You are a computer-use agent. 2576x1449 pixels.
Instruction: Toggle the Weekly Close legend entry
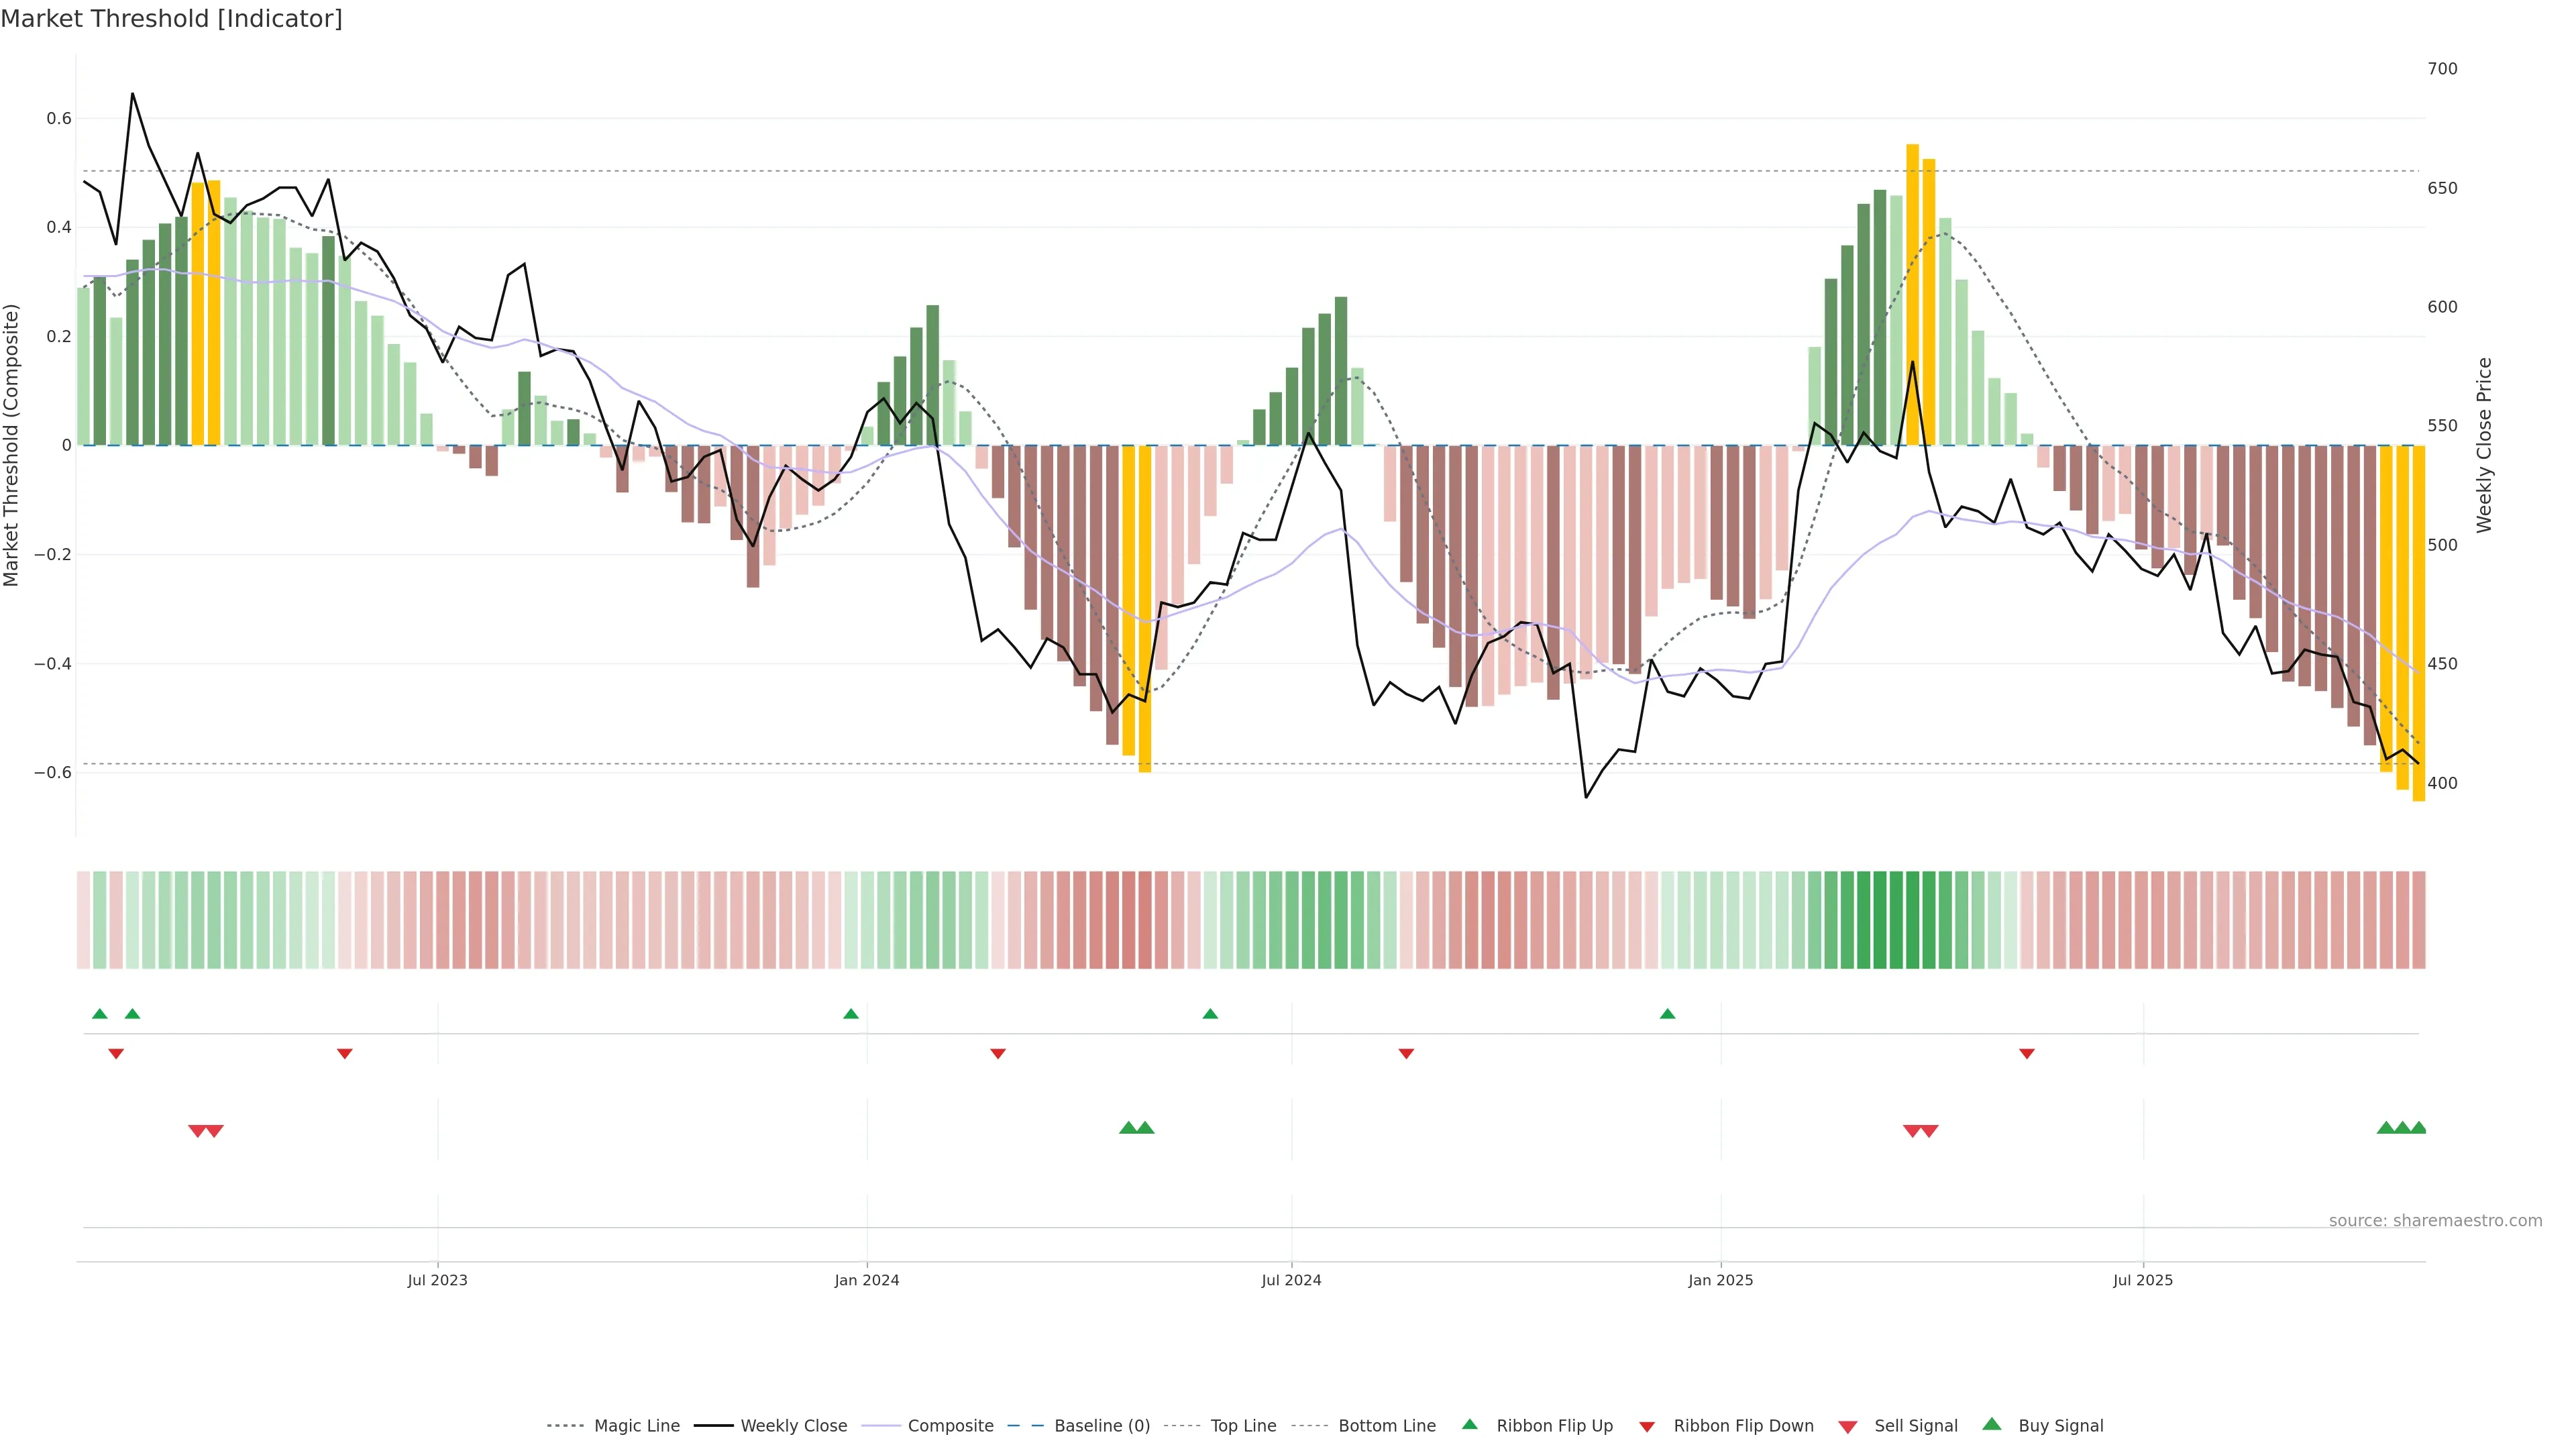click(x=793, y=1425)
